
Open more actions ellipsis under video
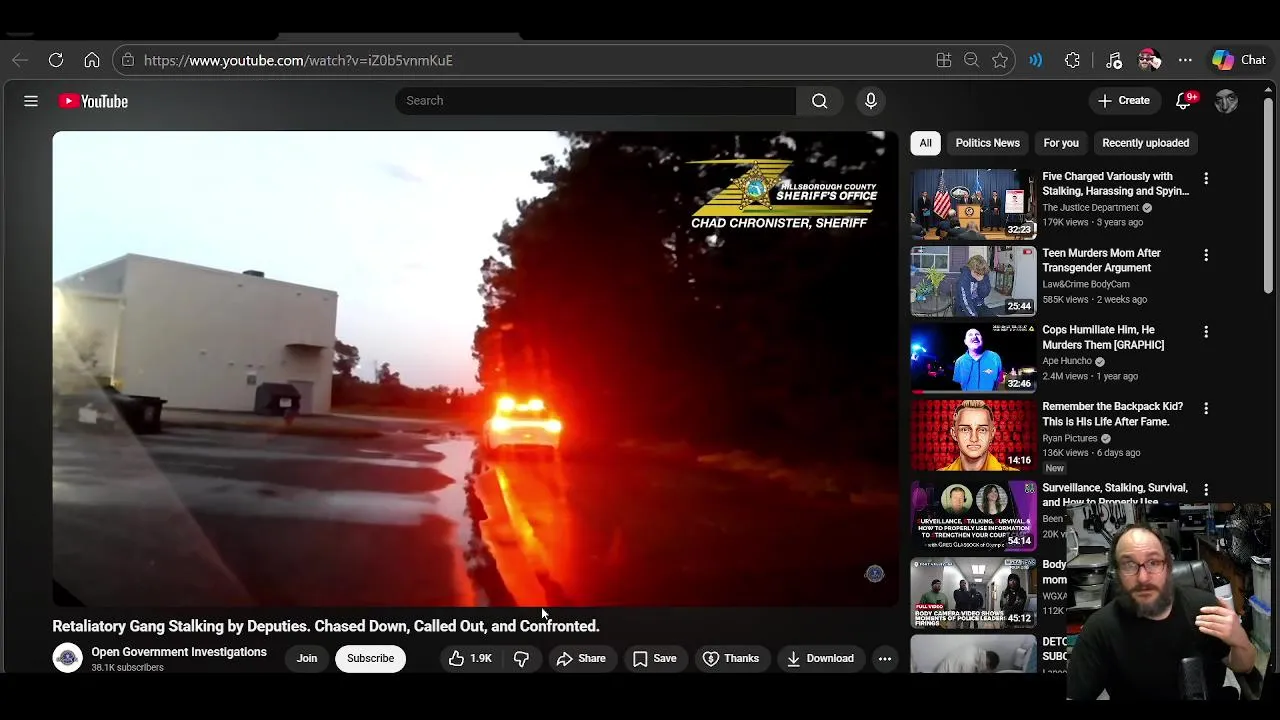pos(884,658)
